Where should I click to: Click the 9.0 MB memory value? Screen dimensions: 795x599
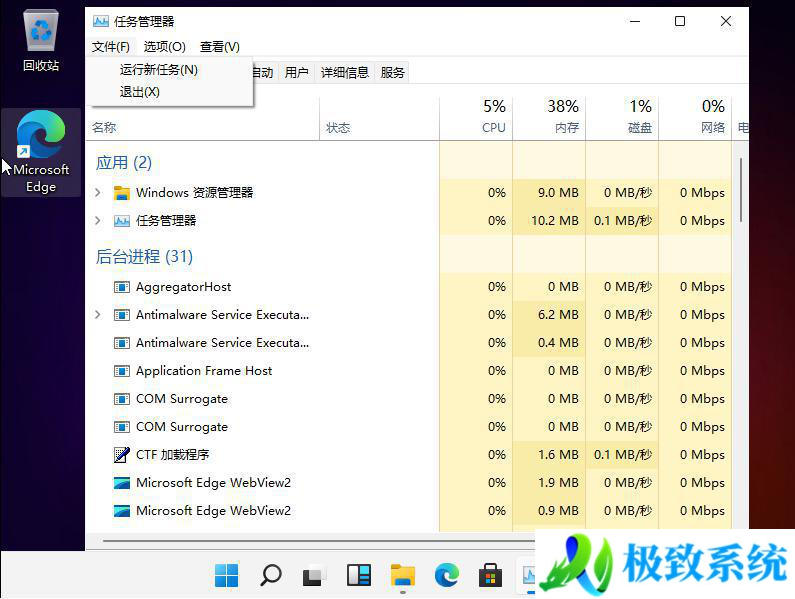point(558,193)
